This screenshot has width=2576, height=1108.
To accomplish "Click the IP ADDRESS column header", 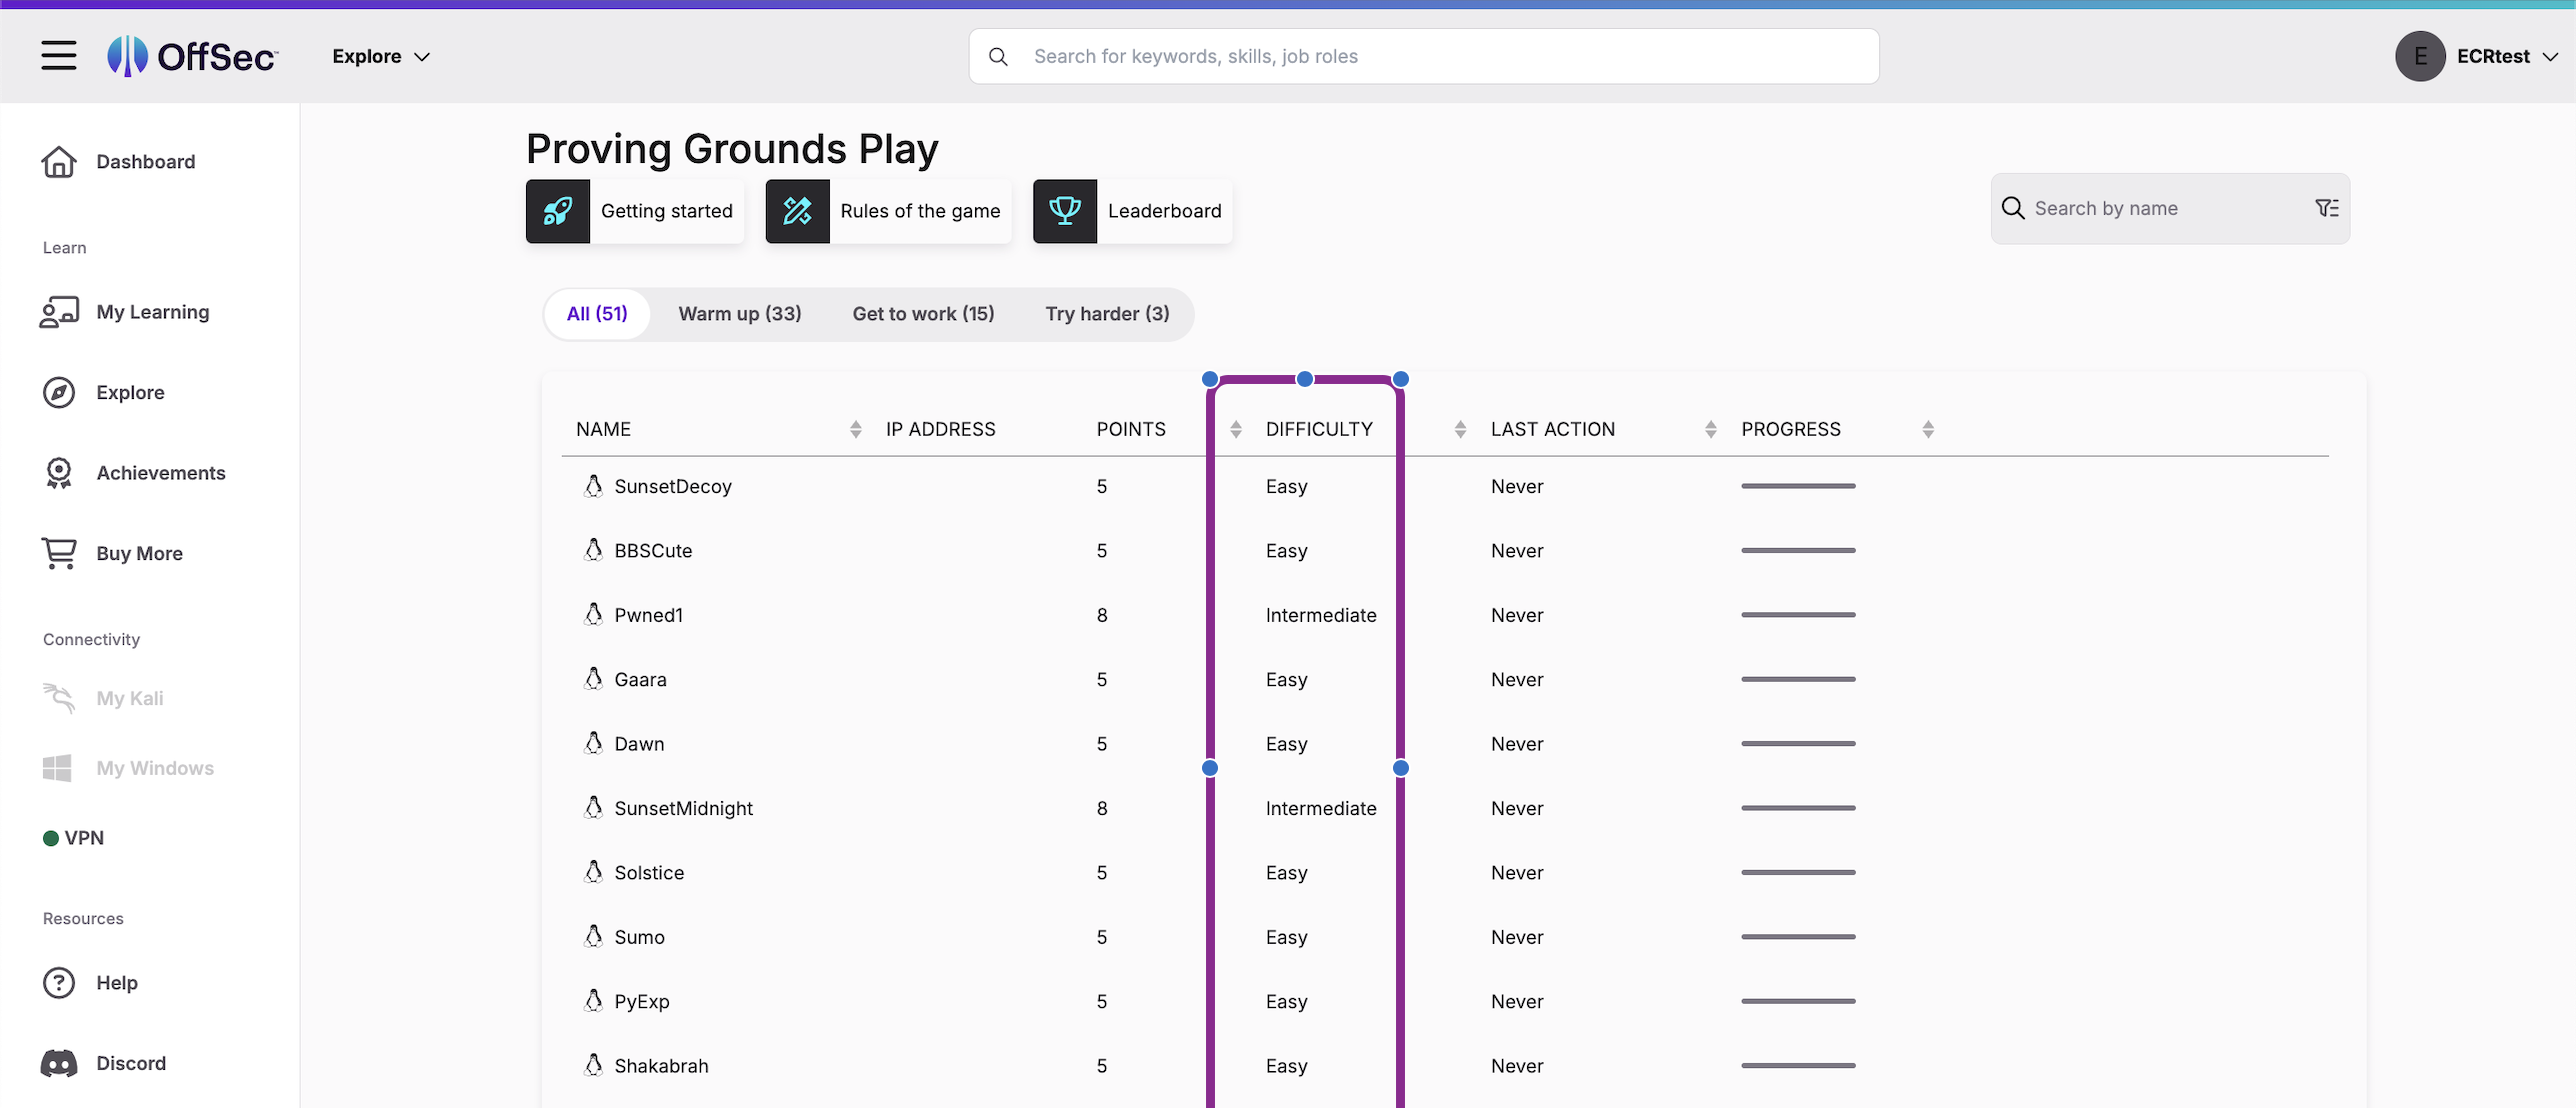I will coord(940,429).
